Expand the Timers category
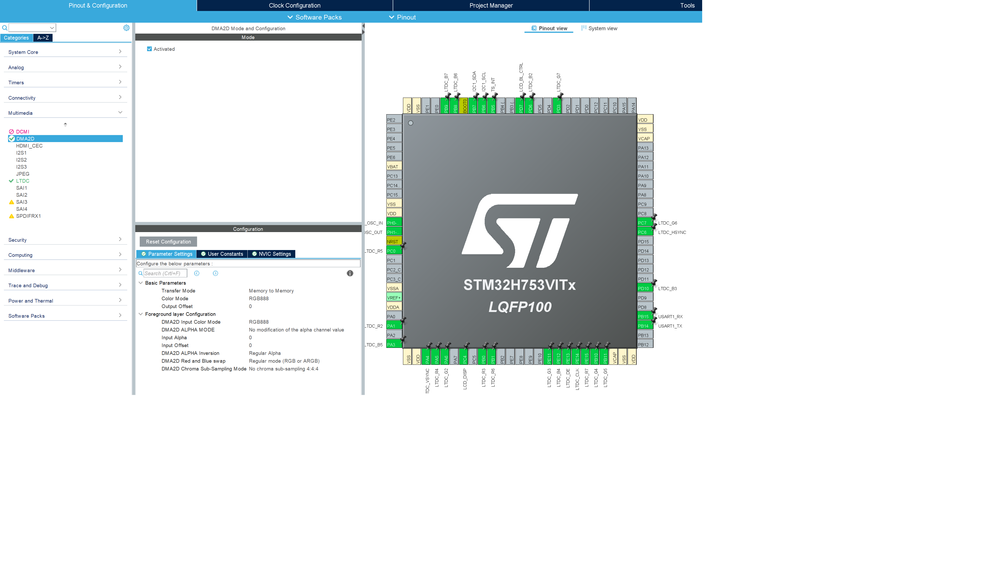 coord(64,82)
